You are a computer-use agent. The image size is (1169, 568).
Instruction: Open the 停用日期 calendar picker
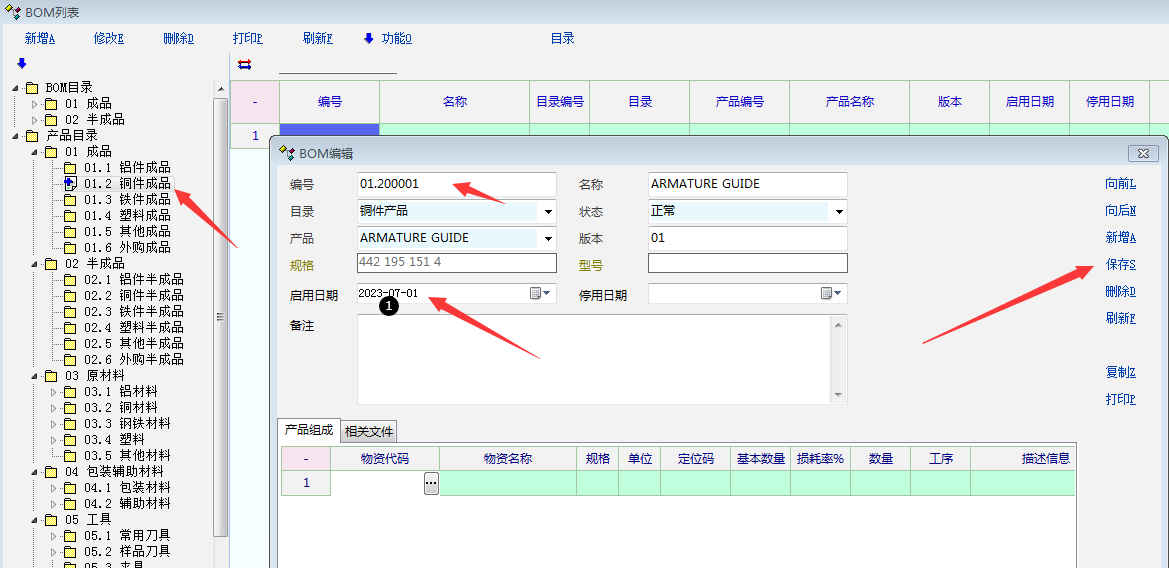click(832, 294)
